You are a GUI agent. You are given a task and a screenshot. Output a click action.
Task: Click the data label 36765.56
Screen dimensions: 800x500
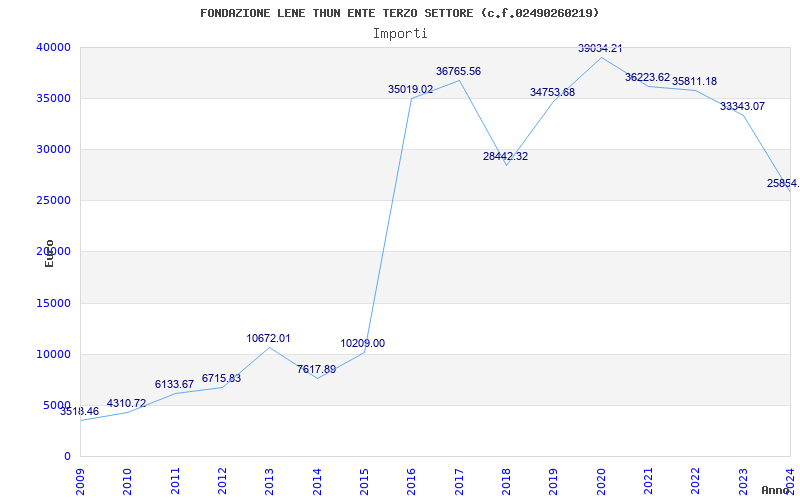458,71
